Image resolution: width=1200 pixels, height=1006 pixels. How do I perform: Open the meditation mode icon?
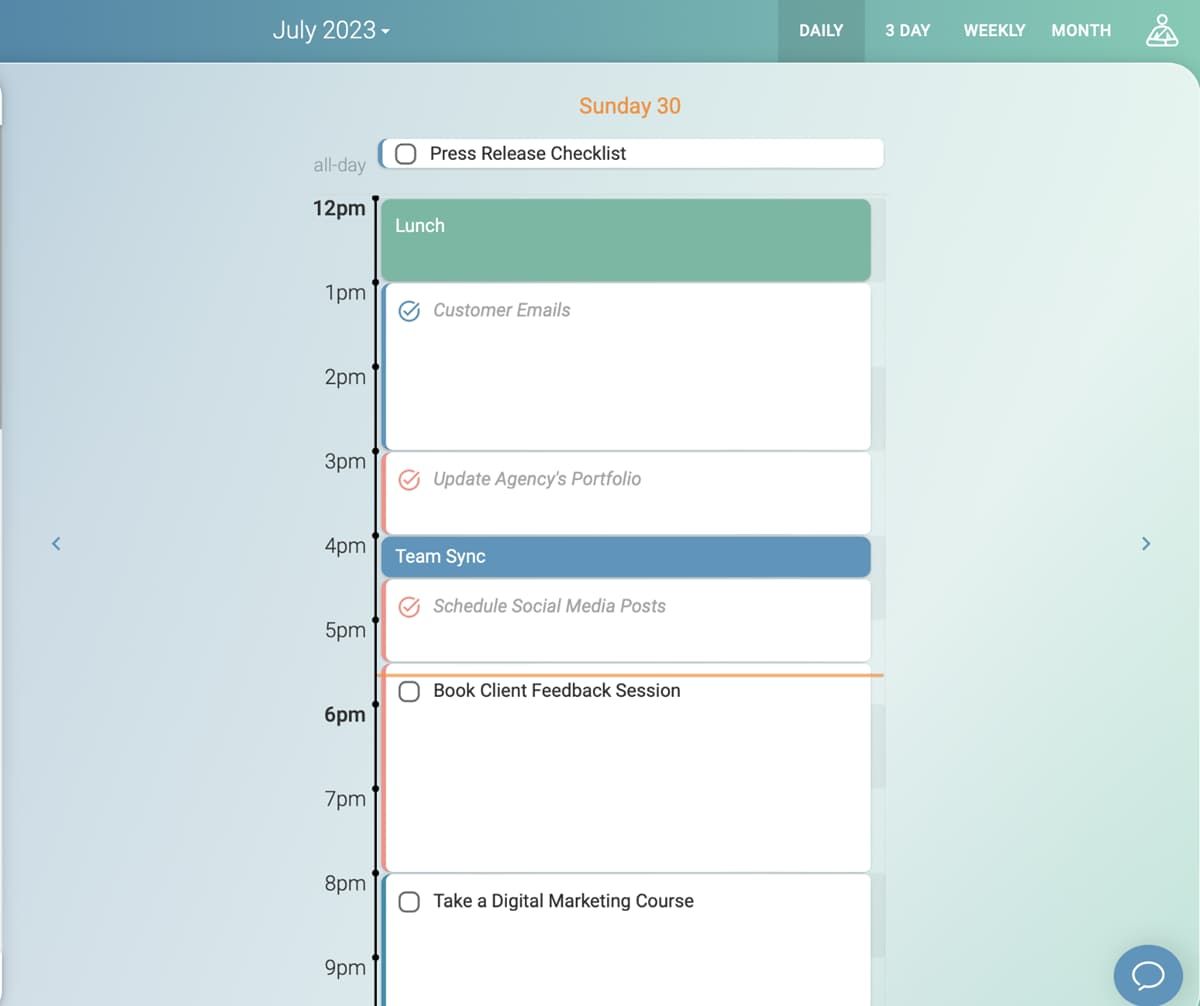1160,30
